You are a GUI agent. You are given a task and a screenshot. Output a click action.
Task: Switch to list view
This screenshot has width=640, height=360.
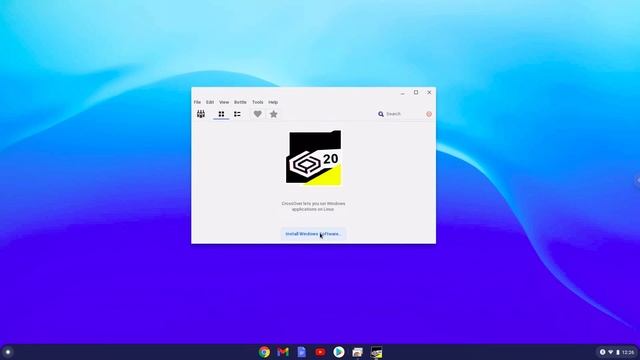coord(237,114)
